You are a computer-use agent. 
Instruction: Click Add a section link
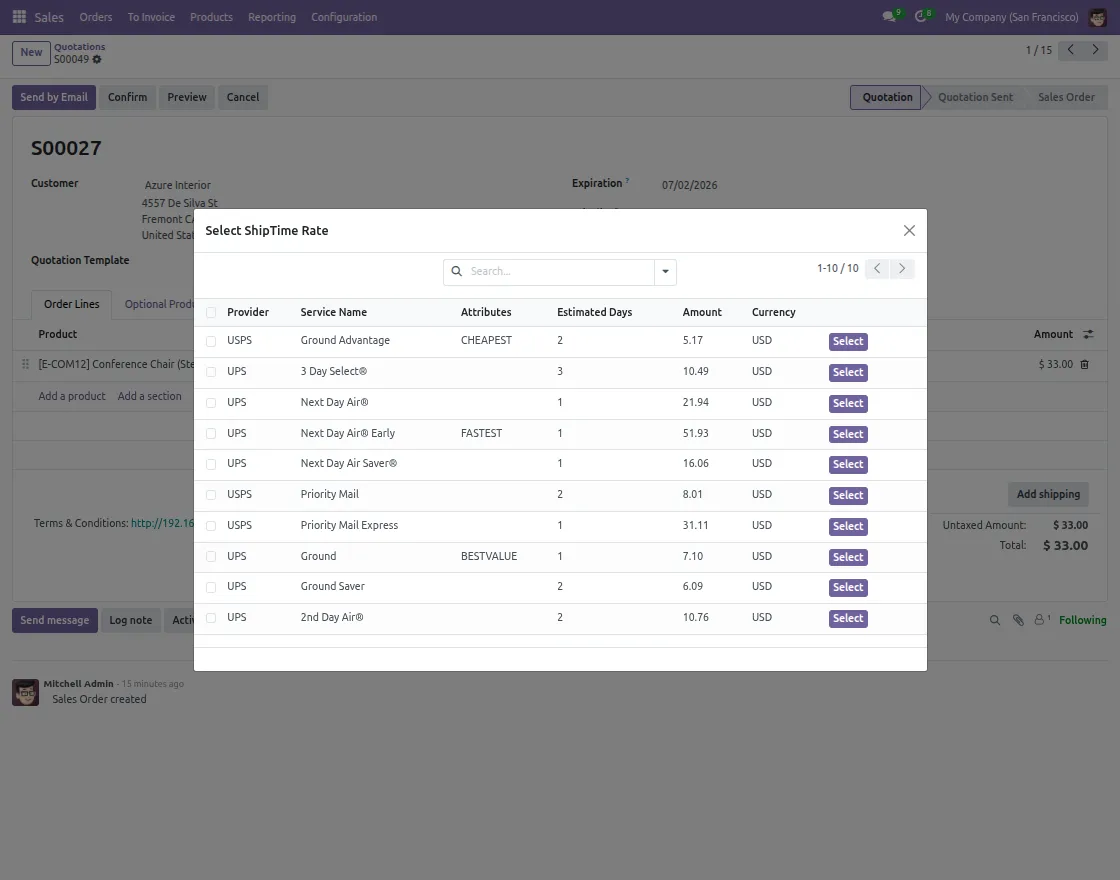[149, 396]
